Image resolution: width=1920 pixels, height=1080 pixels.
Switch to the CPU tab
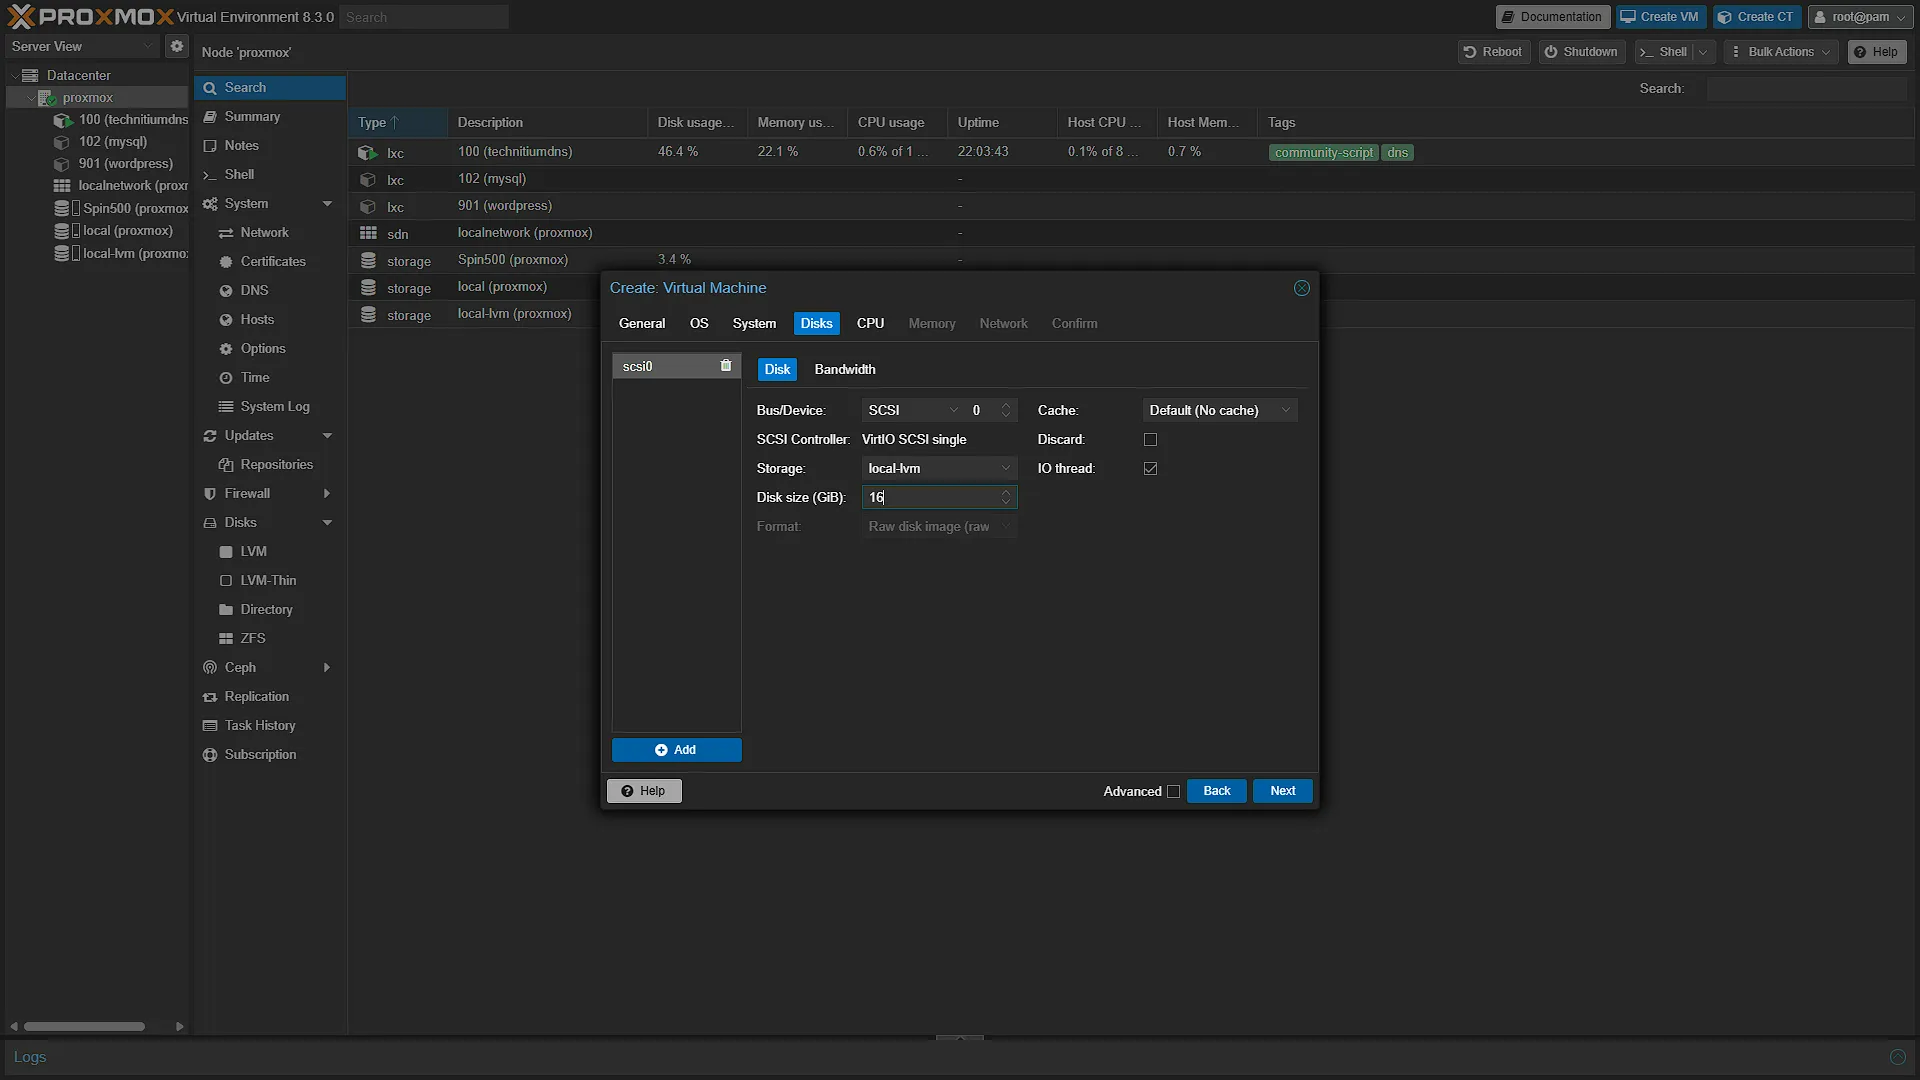(x=870, y=323)
